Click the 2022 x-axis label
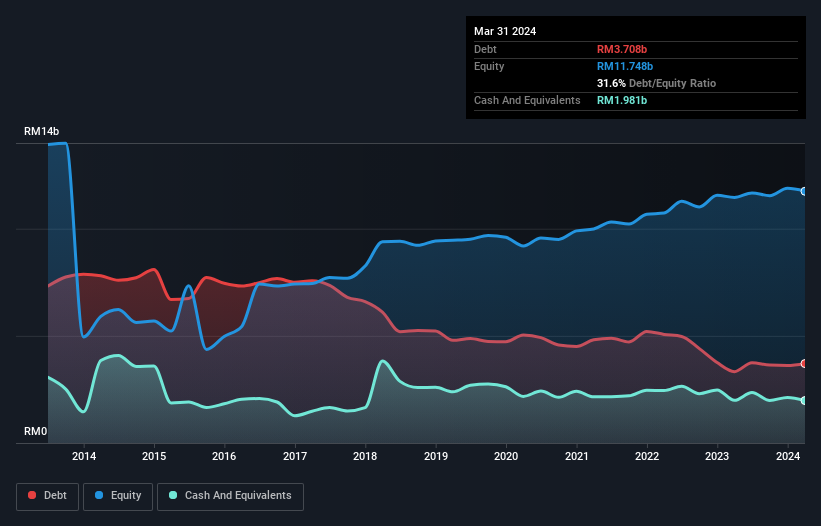The width and height of the screenshot is (821, 526). pos(647,456)
